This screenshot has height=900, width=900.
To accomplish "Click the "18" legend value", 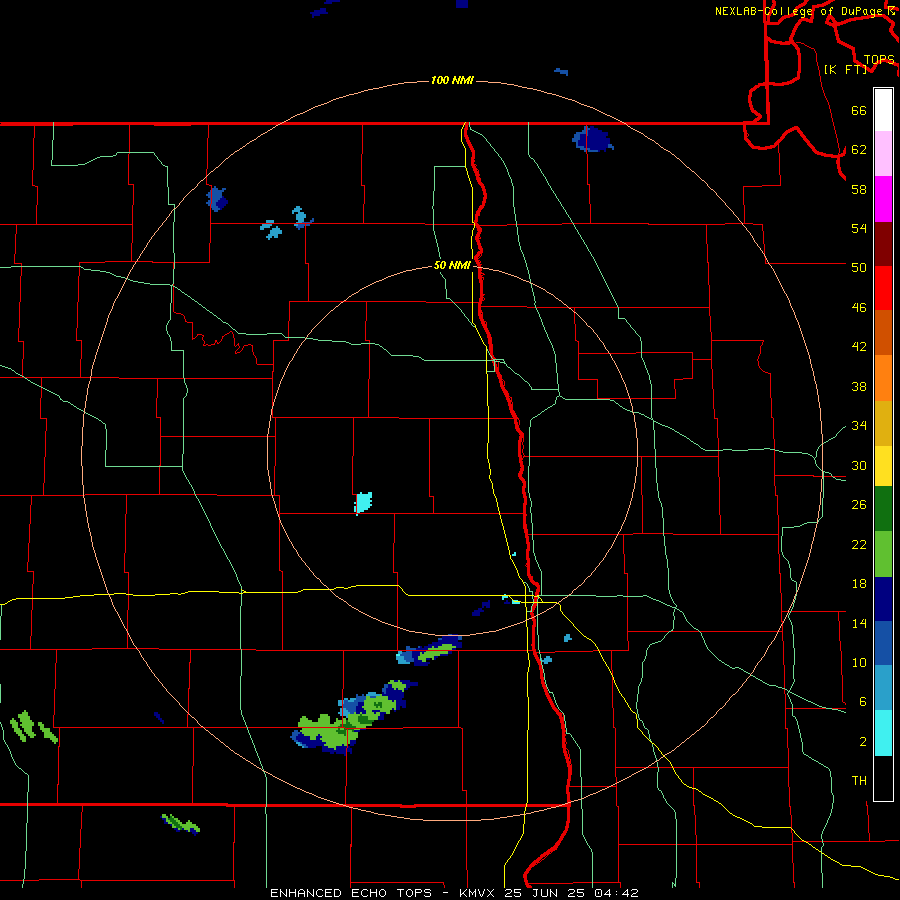I will [859, 584].
